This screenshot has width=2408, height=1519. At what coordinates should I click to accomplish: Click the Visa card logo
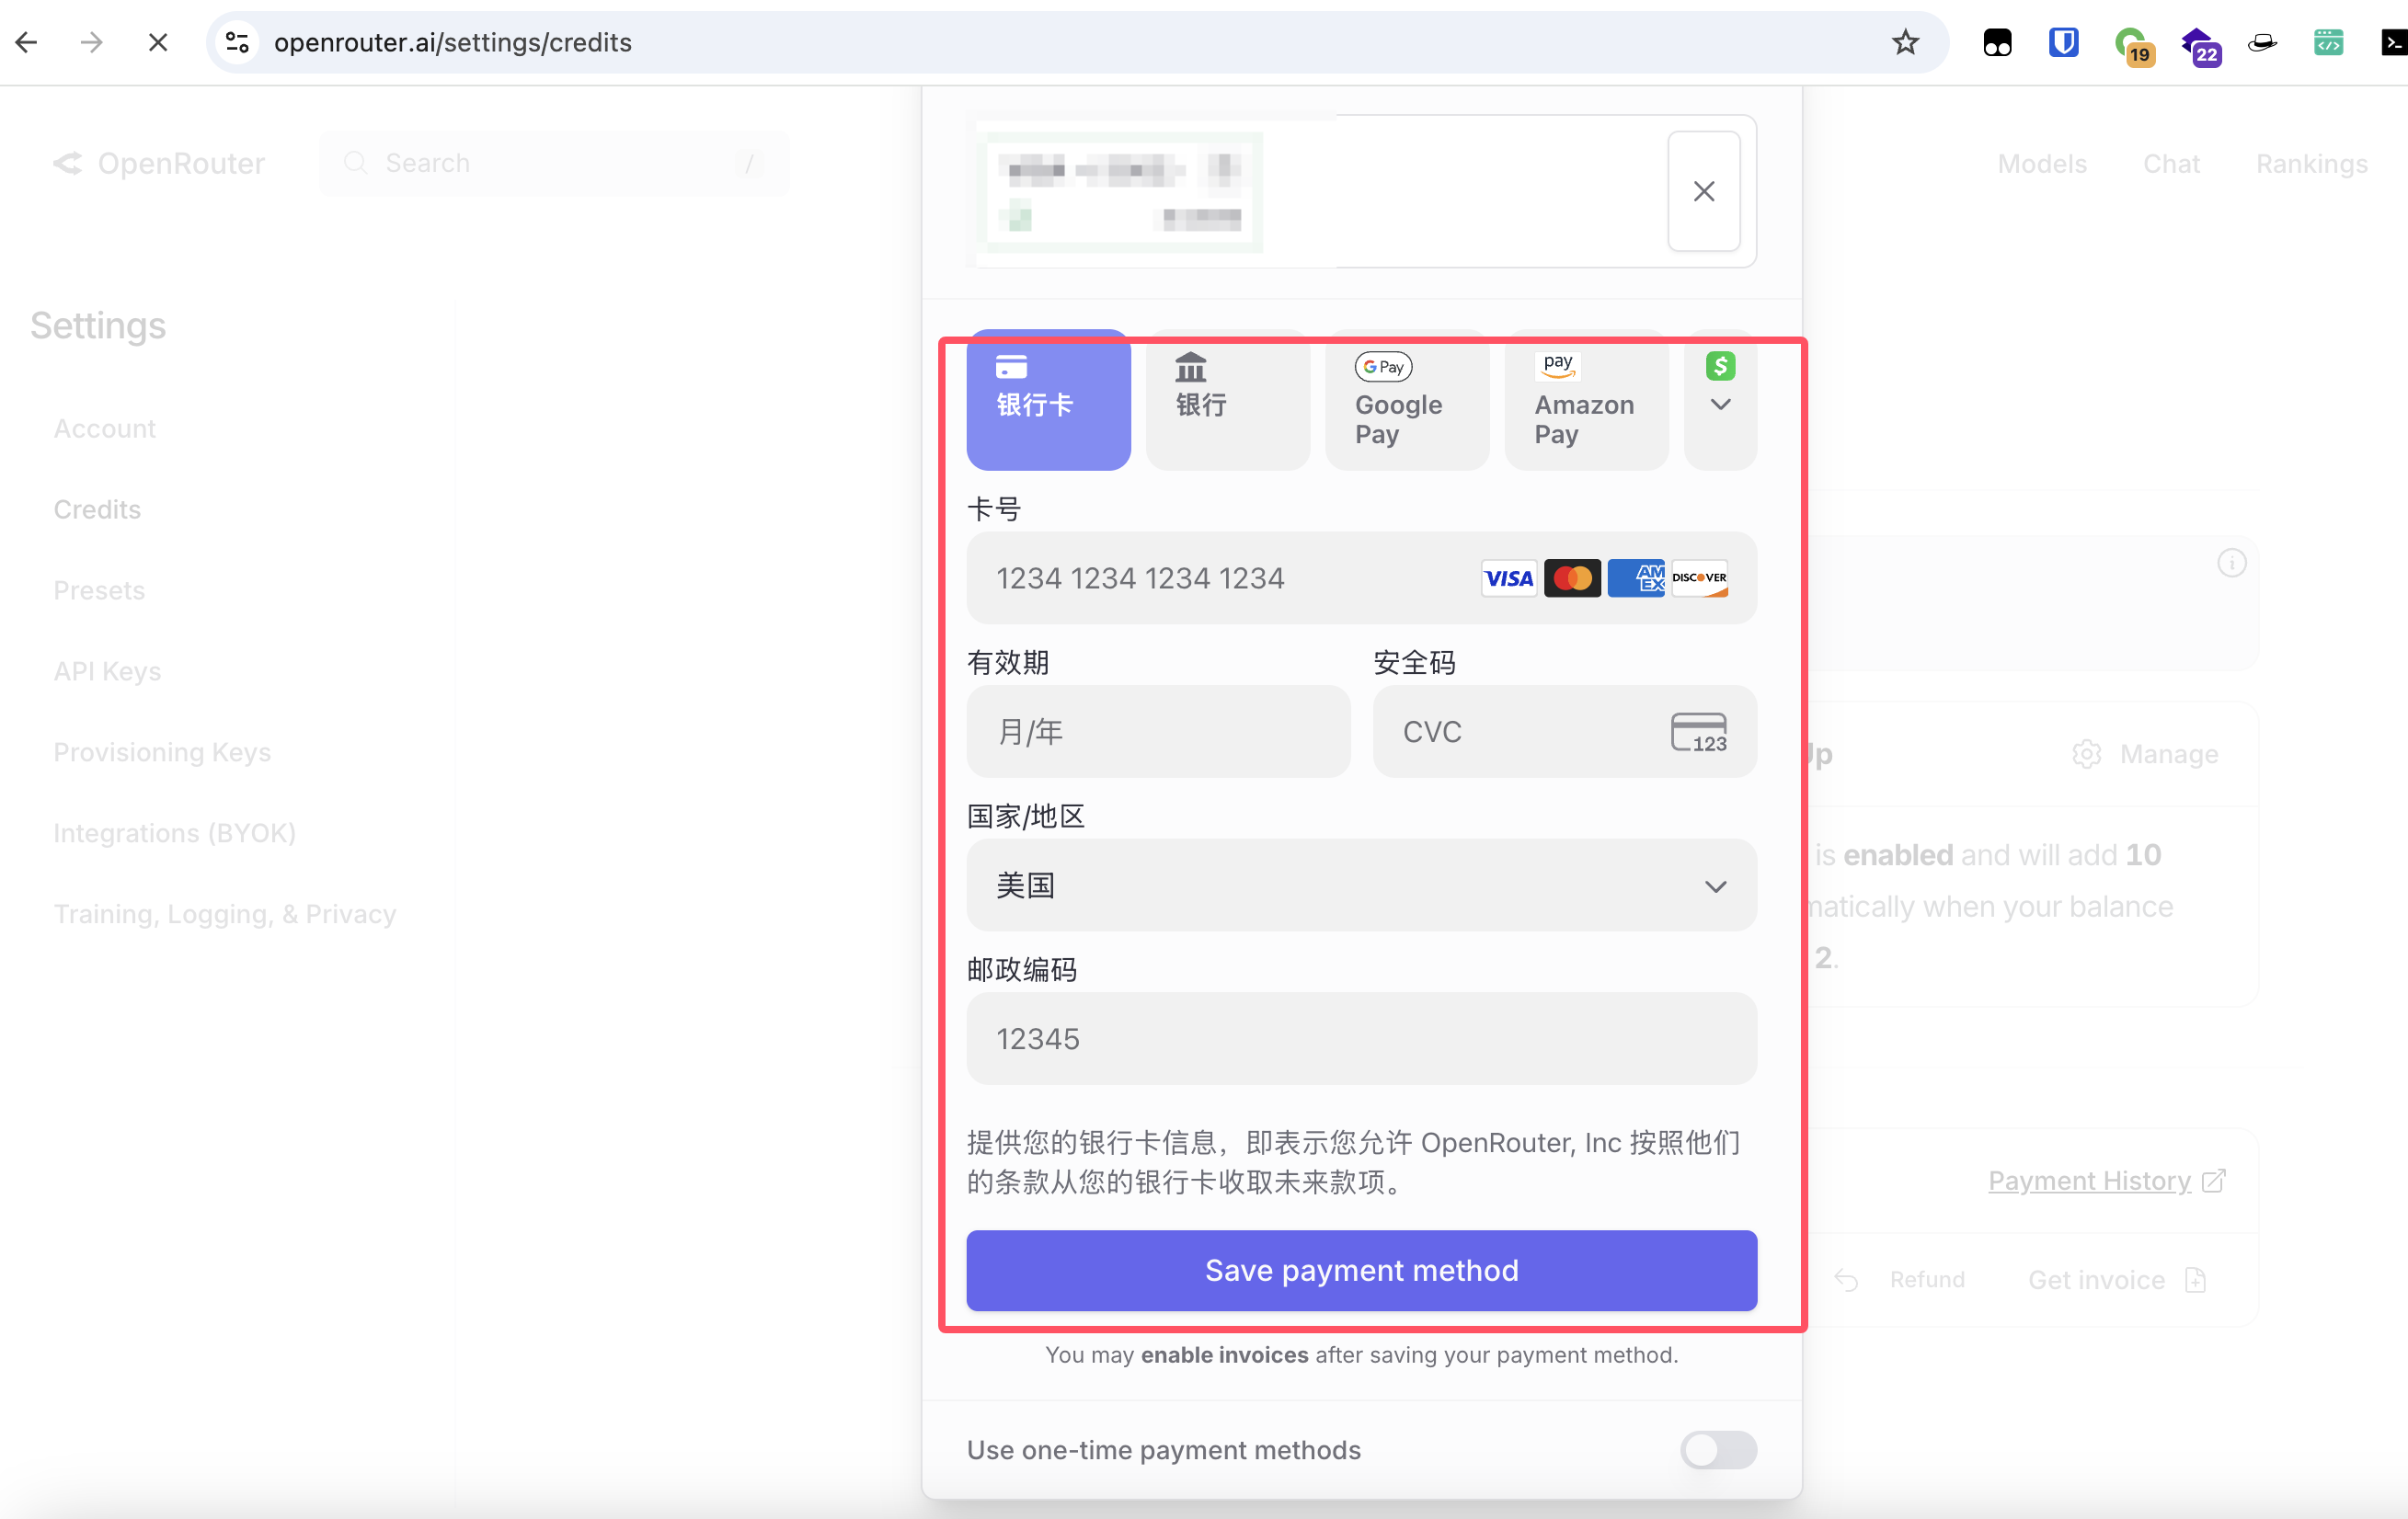[x=1508, y=578]
